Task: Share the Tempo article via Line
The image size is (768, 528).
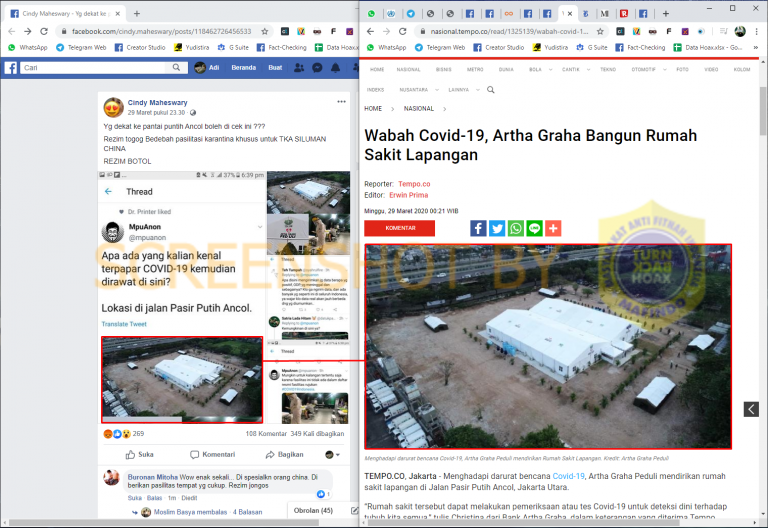Action: click(x=534, y=228)
